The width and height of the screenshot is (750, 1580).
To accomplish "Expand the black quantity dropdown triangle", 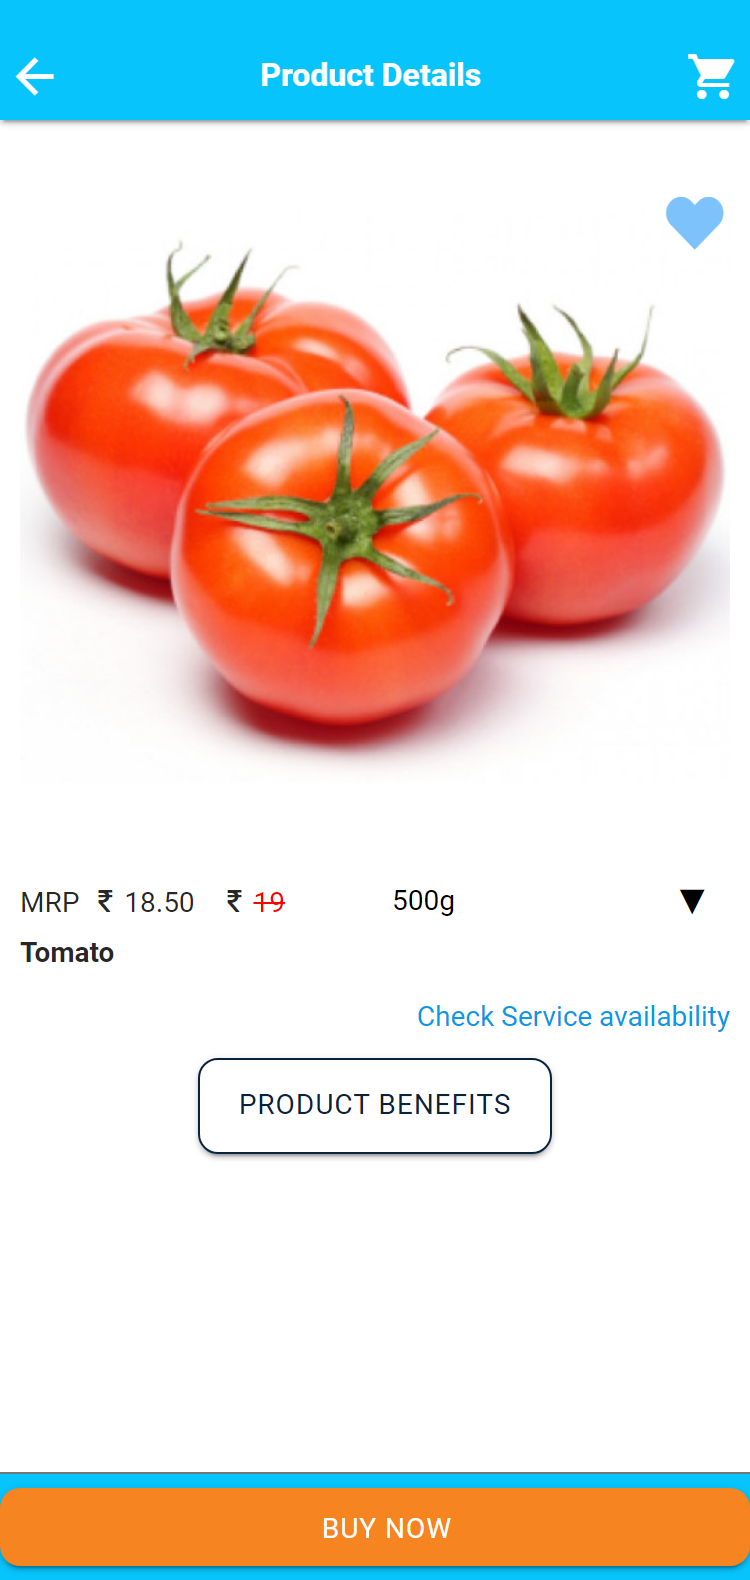I will coord(692,901).
